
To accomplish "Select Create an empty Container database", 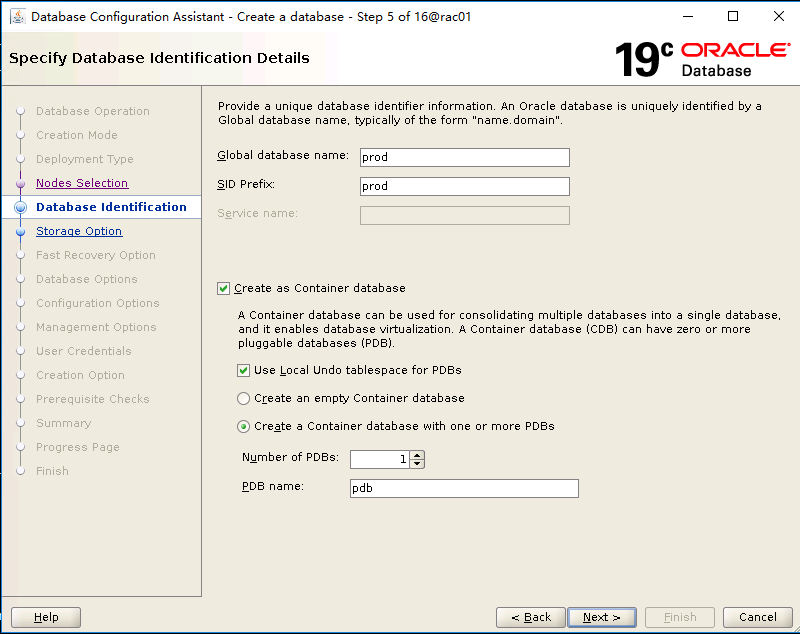I will coord(243,398).
